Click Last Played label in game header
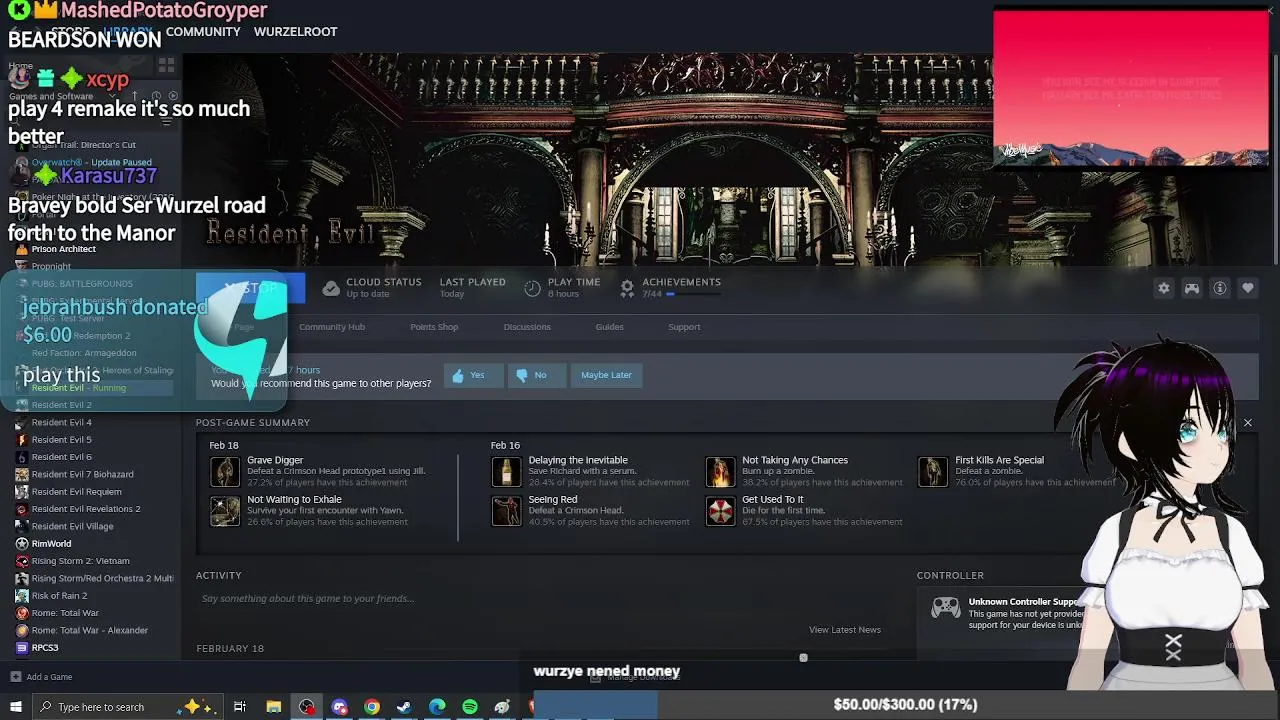 [x=472, y=282]
